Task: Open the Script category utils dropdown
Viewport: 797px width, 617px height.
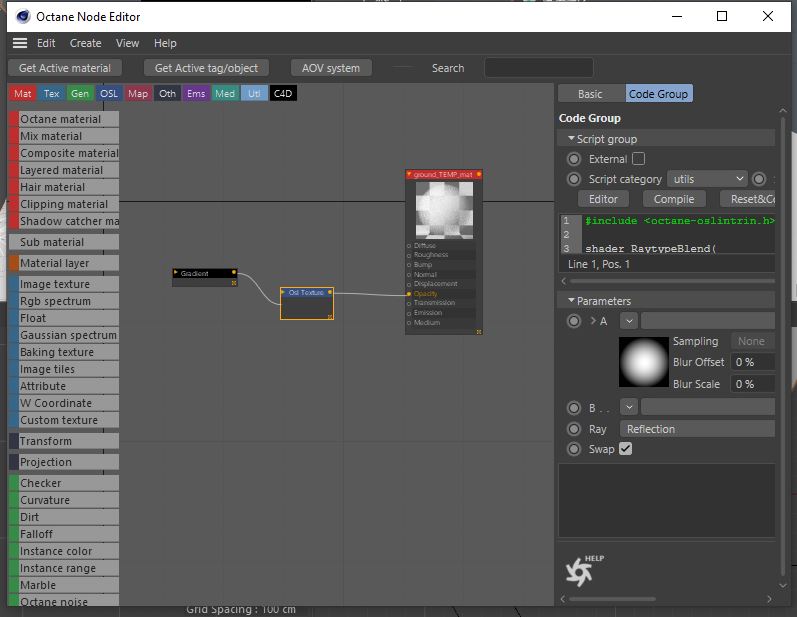Action: click(707, 179)
